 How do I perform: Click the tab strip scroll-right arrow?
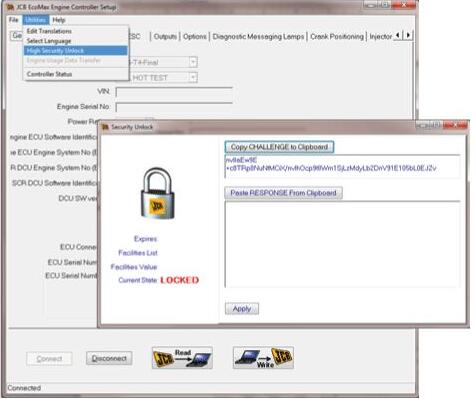click(408, 35)
